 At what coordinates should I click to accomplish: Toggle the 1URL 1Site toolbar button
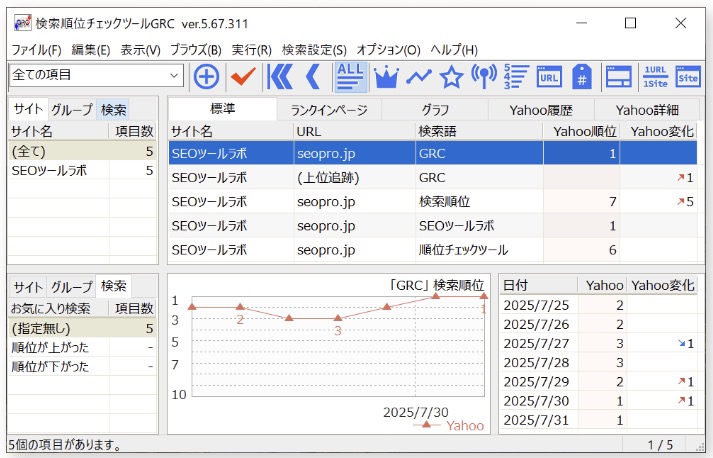click(655, 76)
